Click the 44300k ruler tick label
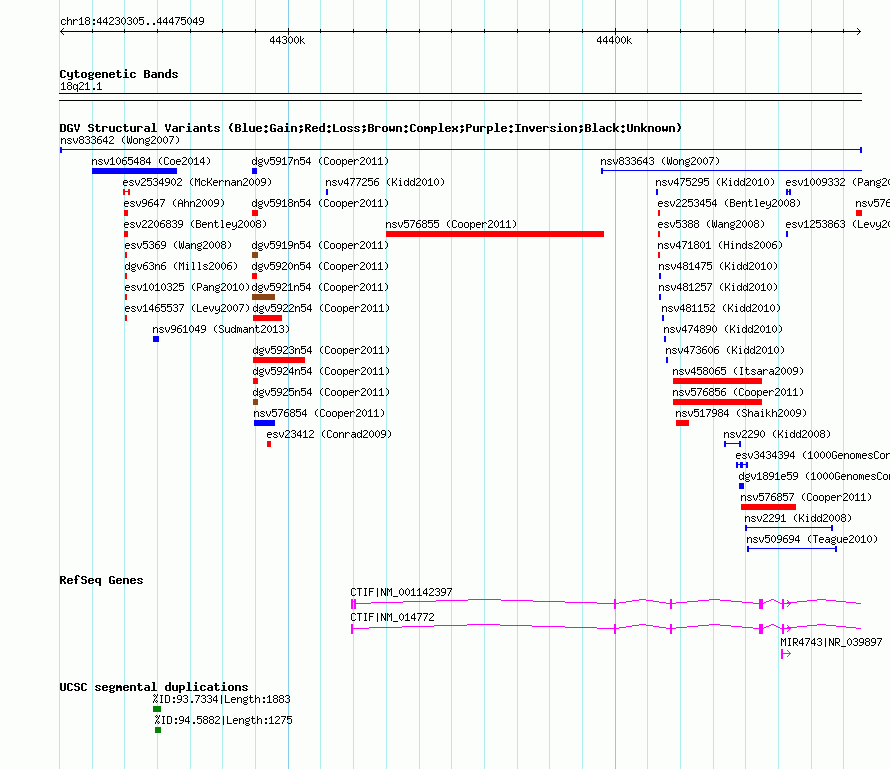 point(287,40)
